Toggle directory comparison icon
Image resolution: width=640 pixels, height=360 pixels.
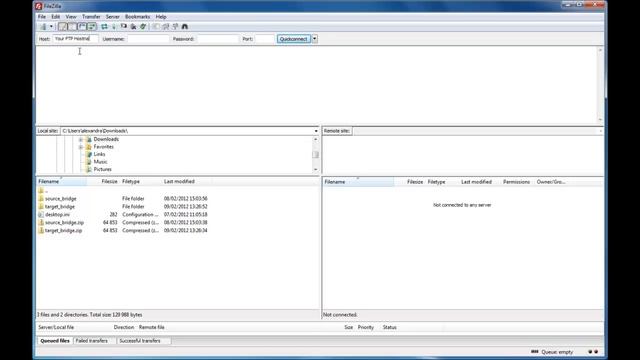[166, 27]
